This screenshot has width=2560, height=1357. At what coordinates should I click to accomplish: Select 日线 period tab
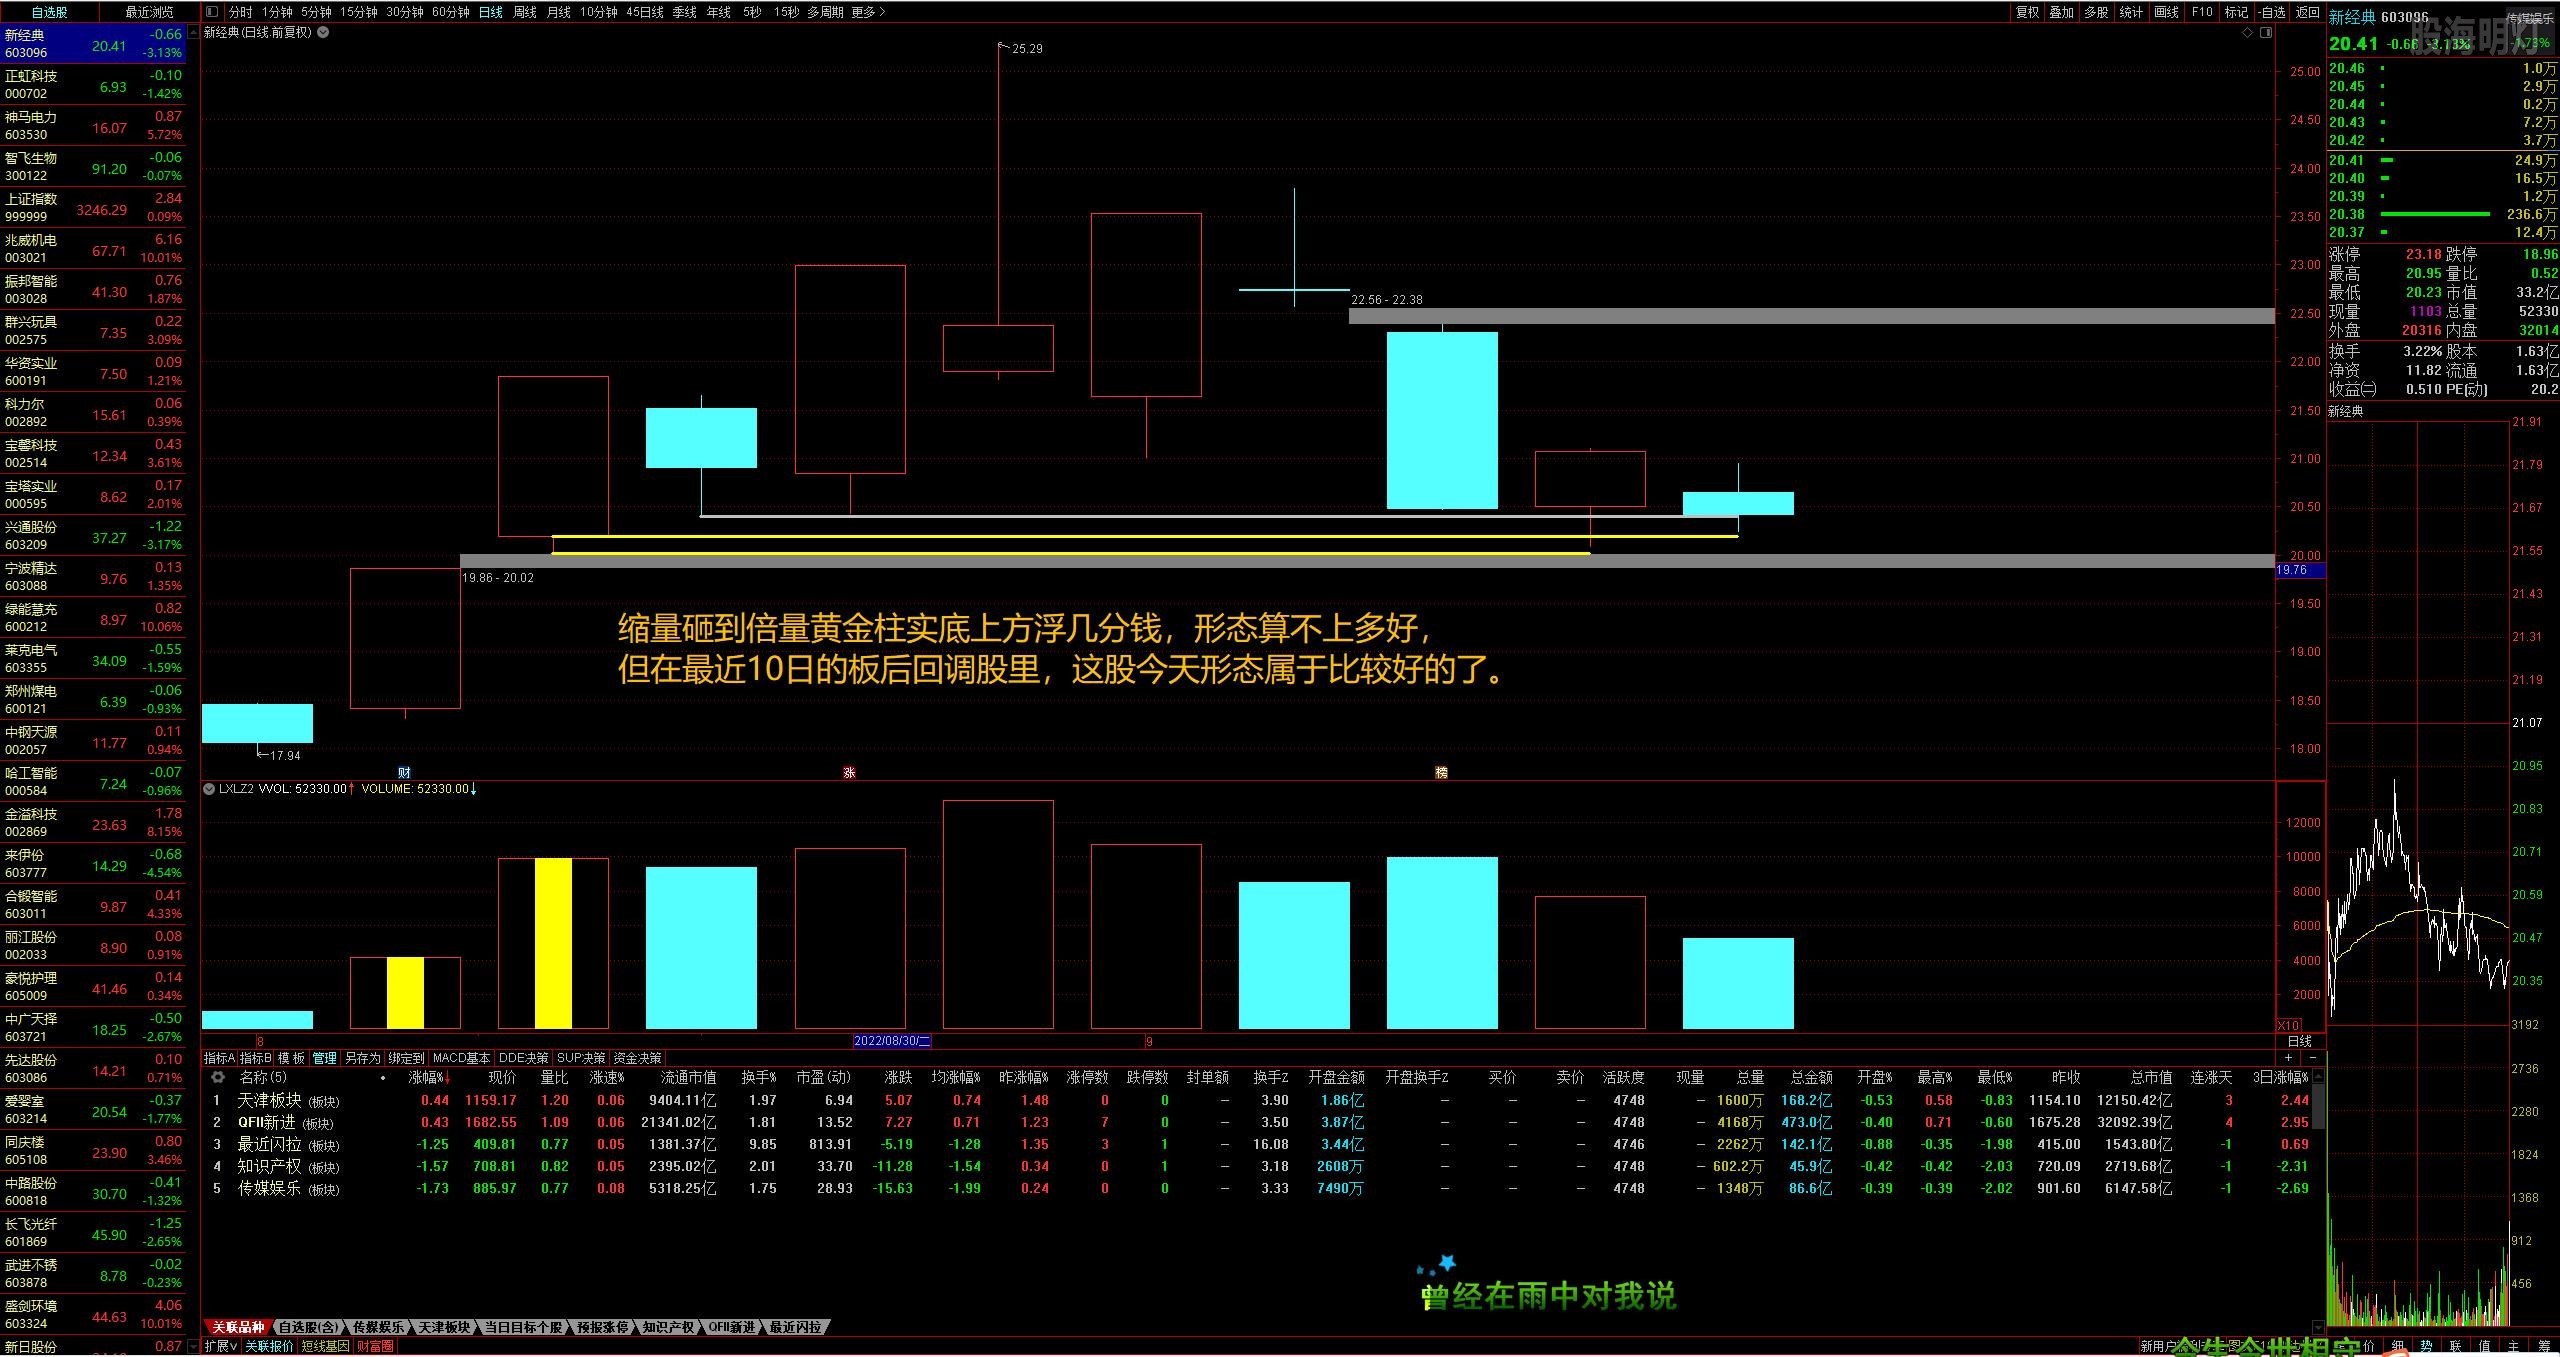tap(490, 12)
